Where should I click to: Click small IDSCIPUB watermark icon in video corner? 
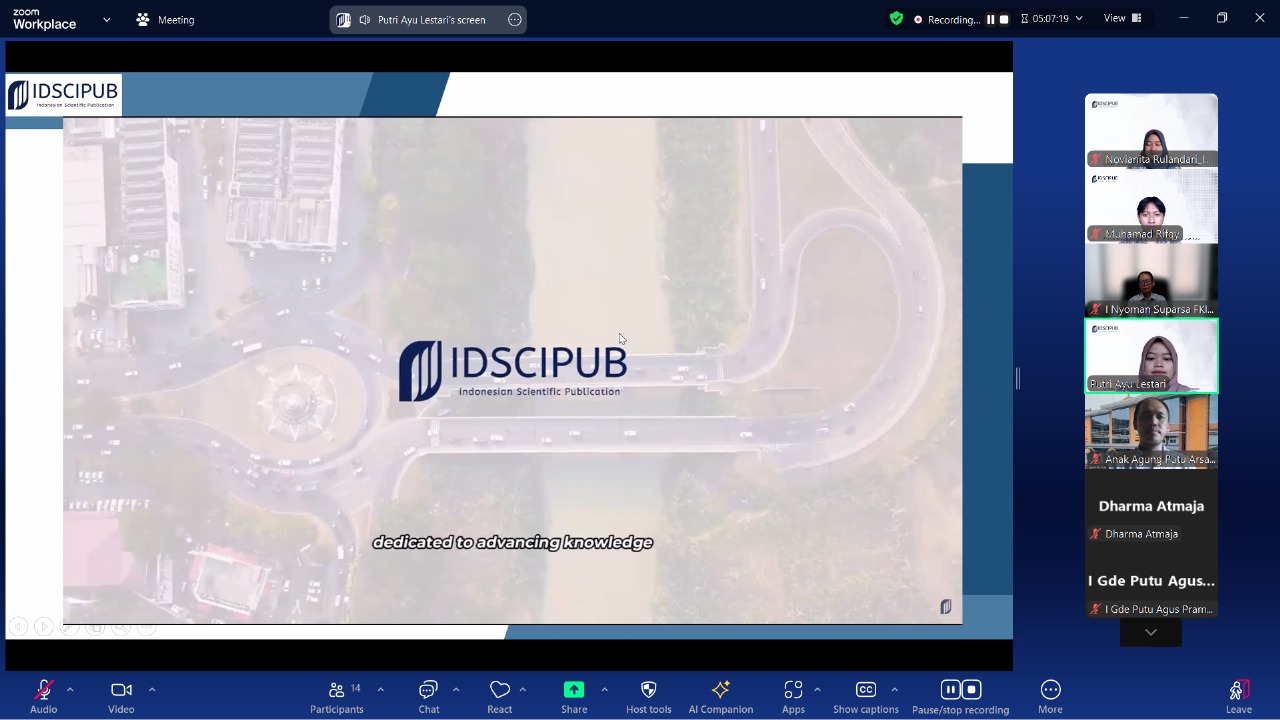coord(945,607)
